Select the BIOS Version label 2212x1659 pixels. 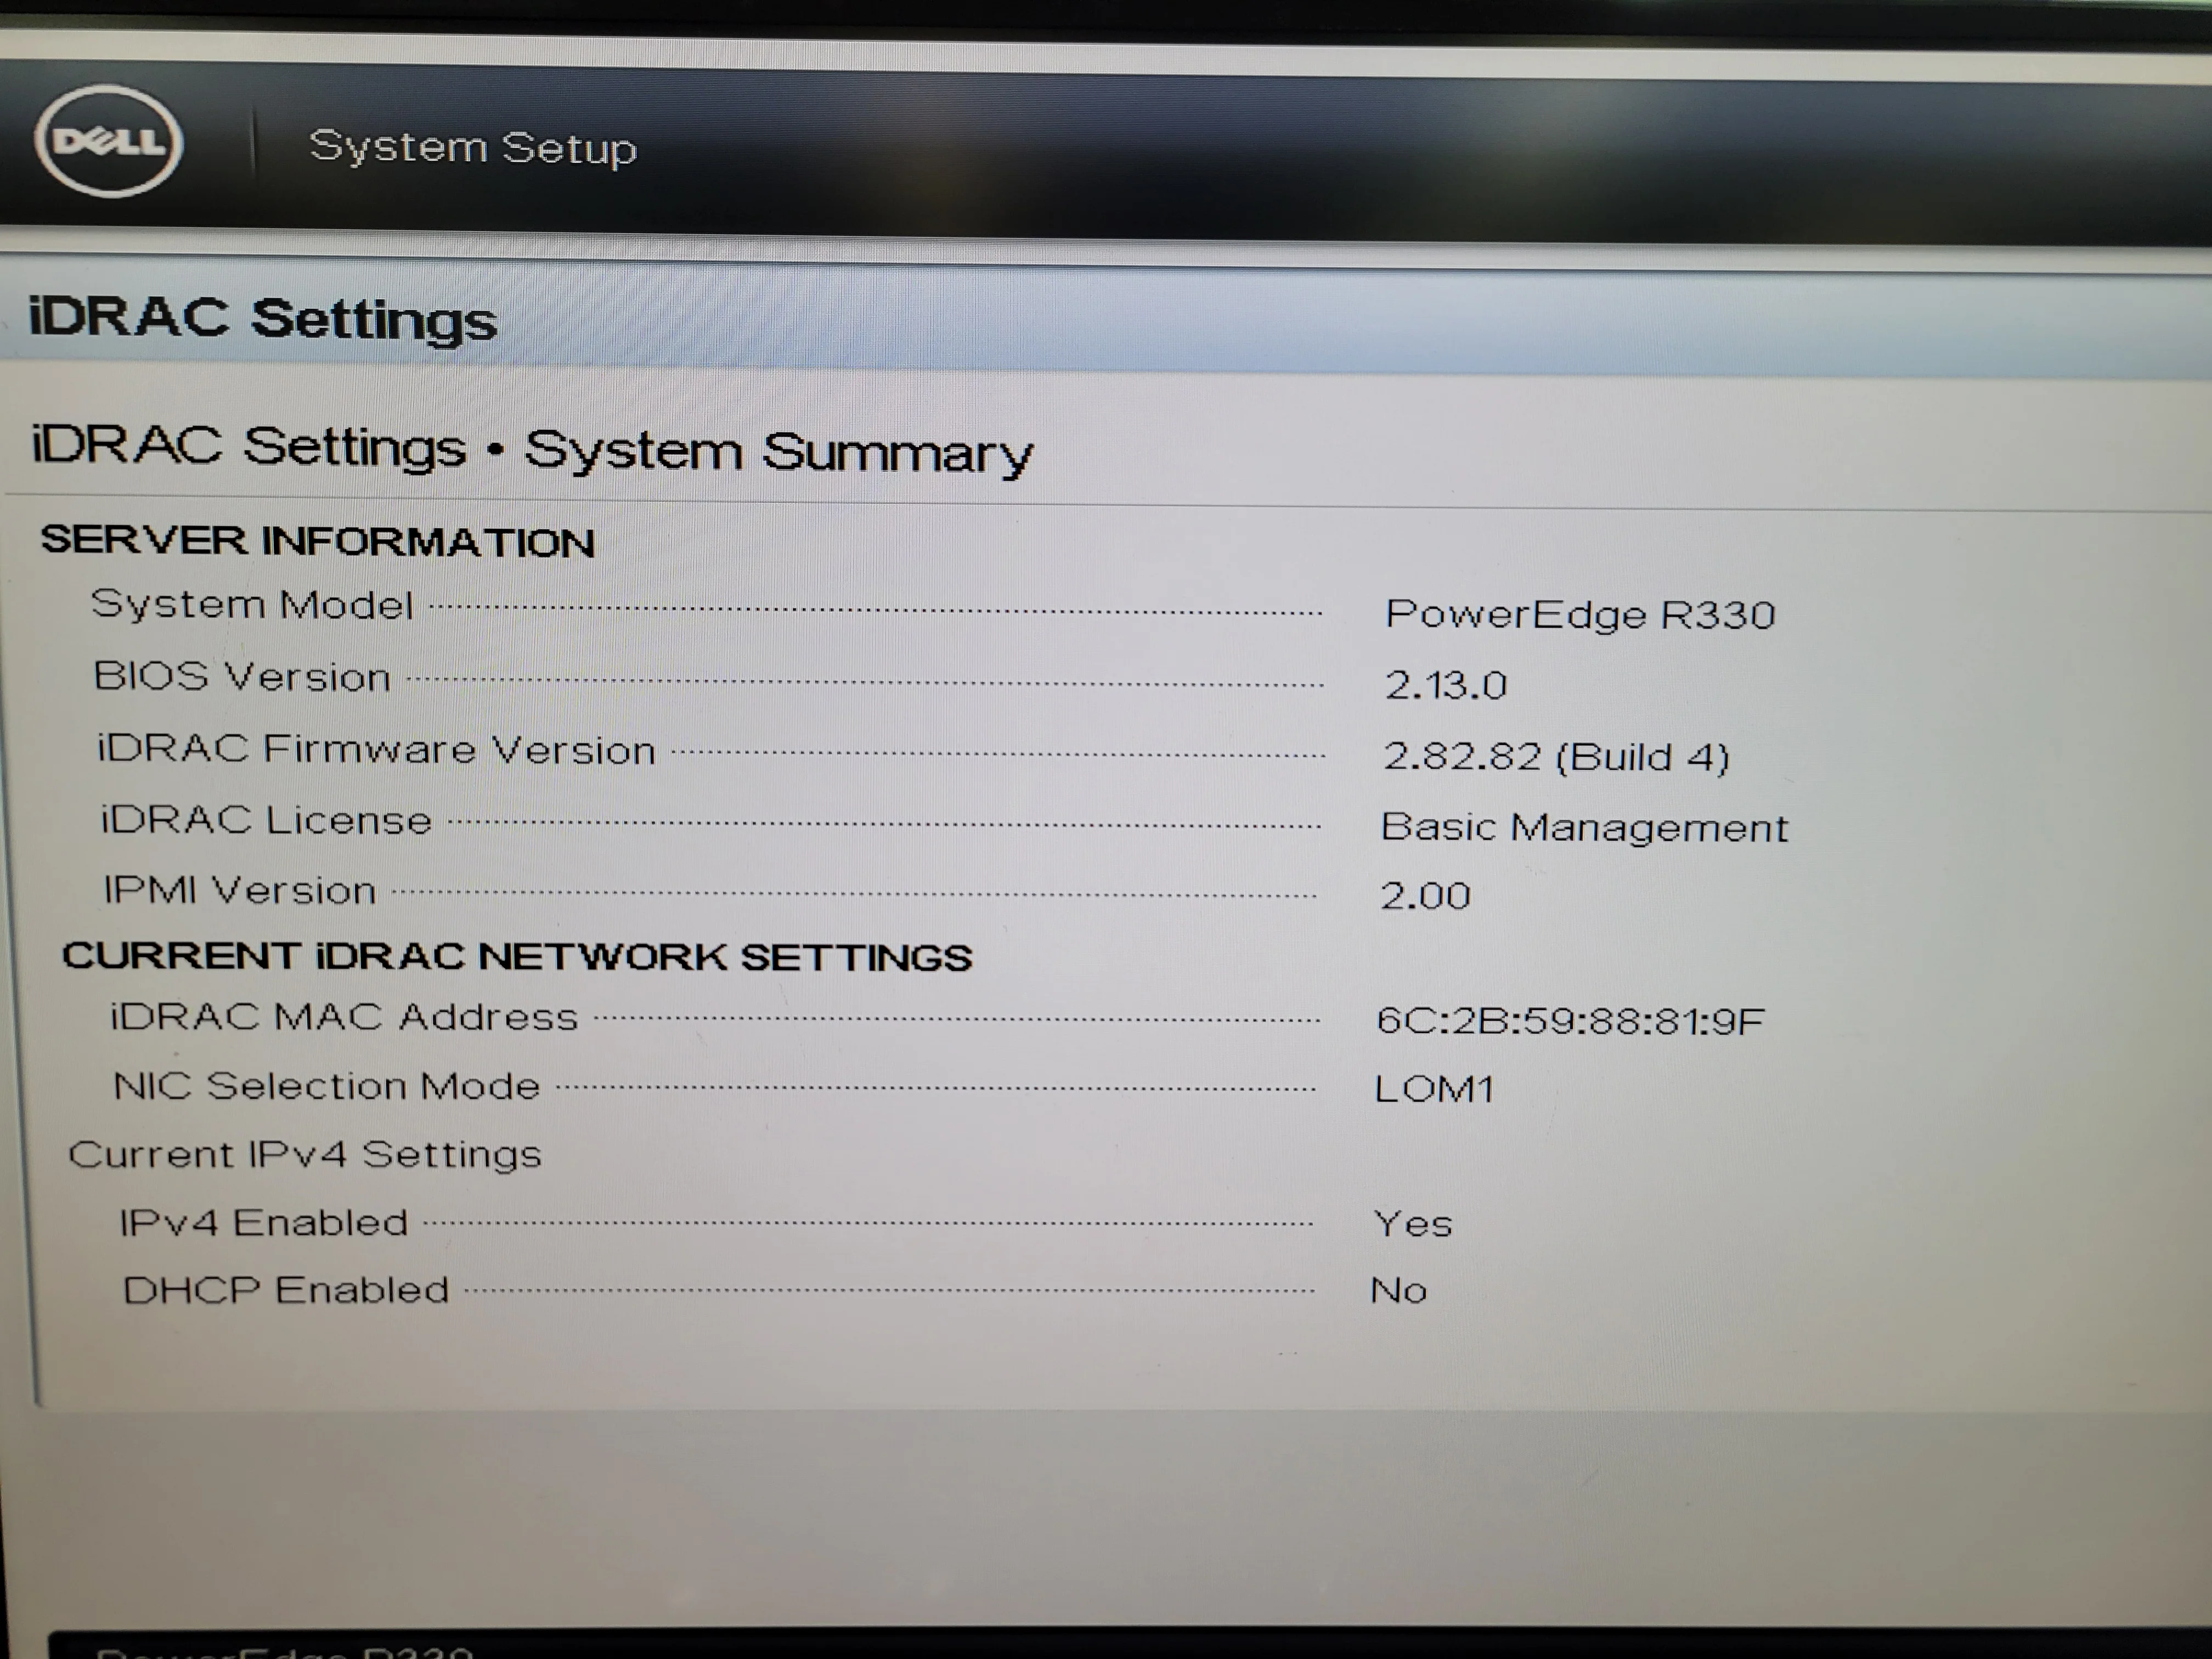pos(242,676)
